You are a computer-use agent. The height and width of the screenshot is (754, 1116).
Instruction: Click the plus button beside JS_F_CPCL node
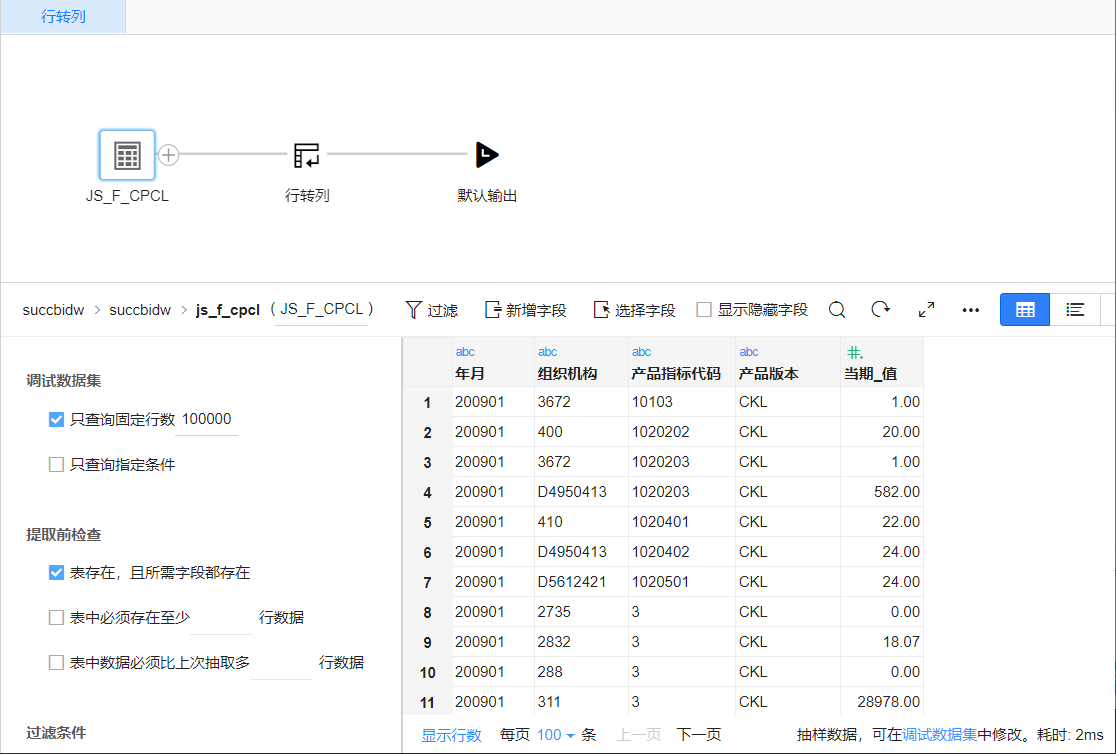(169, 155)
